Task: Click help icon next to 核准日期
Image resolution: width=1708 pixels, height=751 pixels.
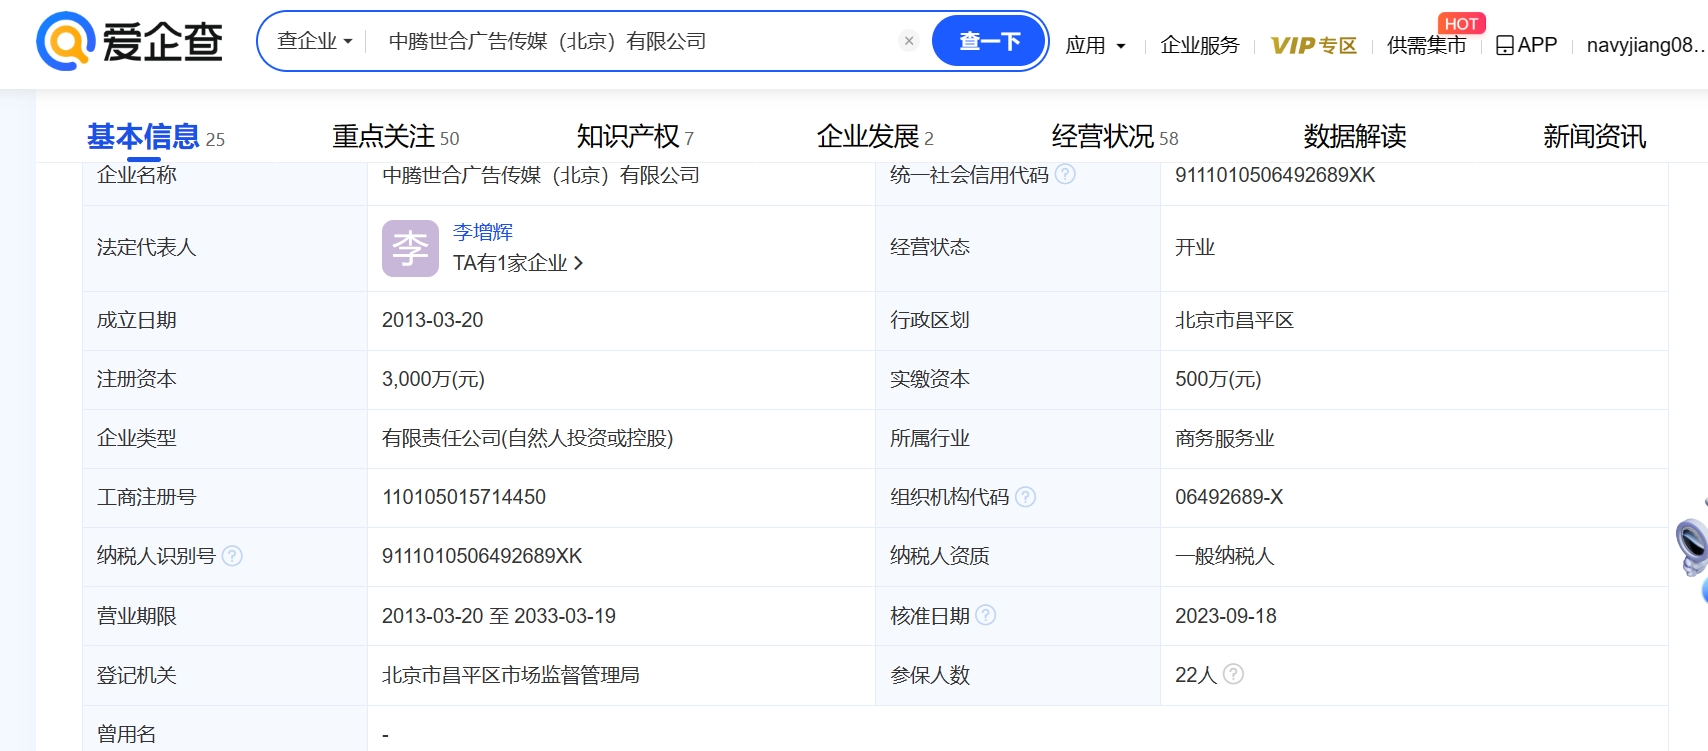Action: 986,615
